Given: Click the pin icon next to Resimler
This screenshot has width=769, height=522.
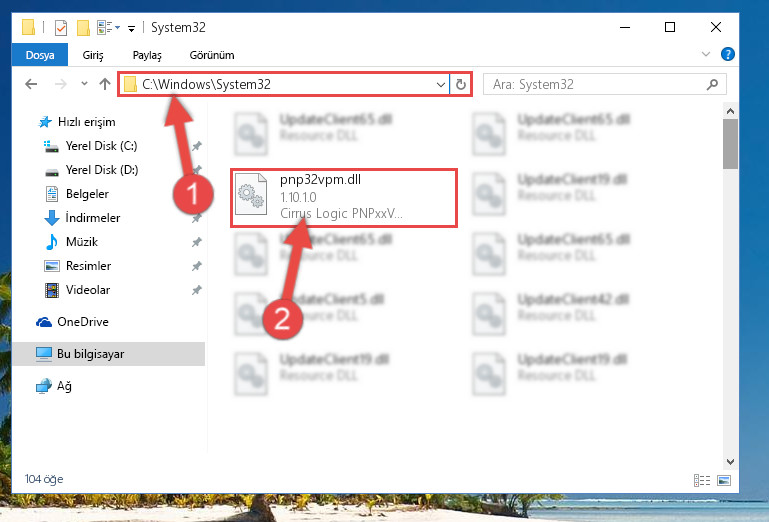Looking at the screenshot, I should pos(197,266).
